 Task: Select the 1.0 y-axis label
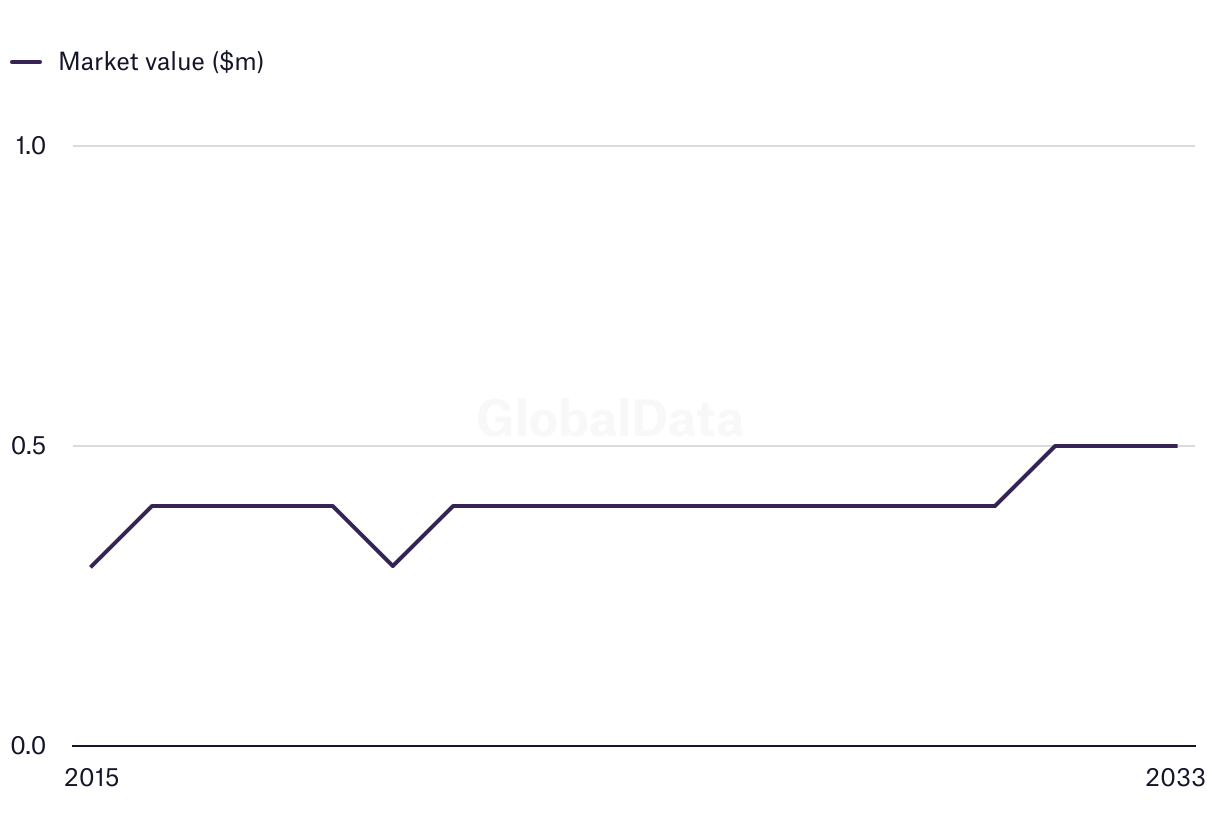[30, 146]
